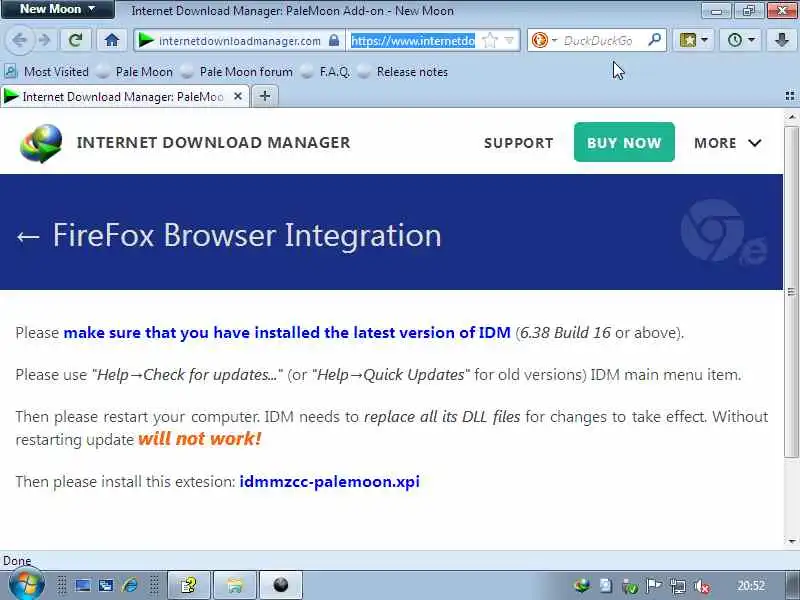This screenshot has width=800, height=600.
Task: Click Show Desktop quick launch icon
Action: click(x=83, y=586)
